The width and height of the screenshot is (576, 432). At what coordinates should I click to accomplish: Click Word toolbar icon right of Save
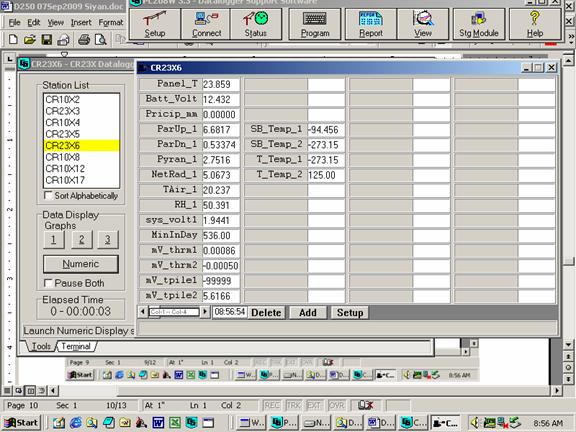64,39
